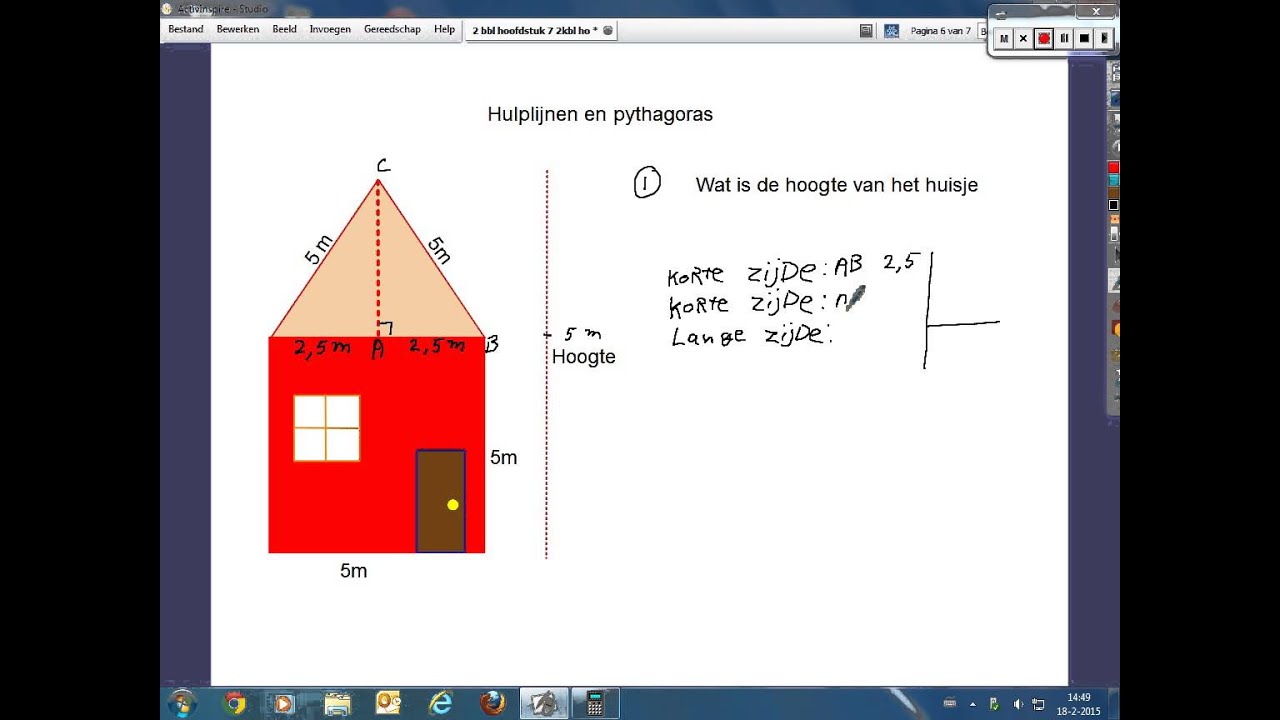Image resolution: width=1280 pixels, height=720 pixels.
Task: Select the brown door of the house
Action: tap(441, 501)
